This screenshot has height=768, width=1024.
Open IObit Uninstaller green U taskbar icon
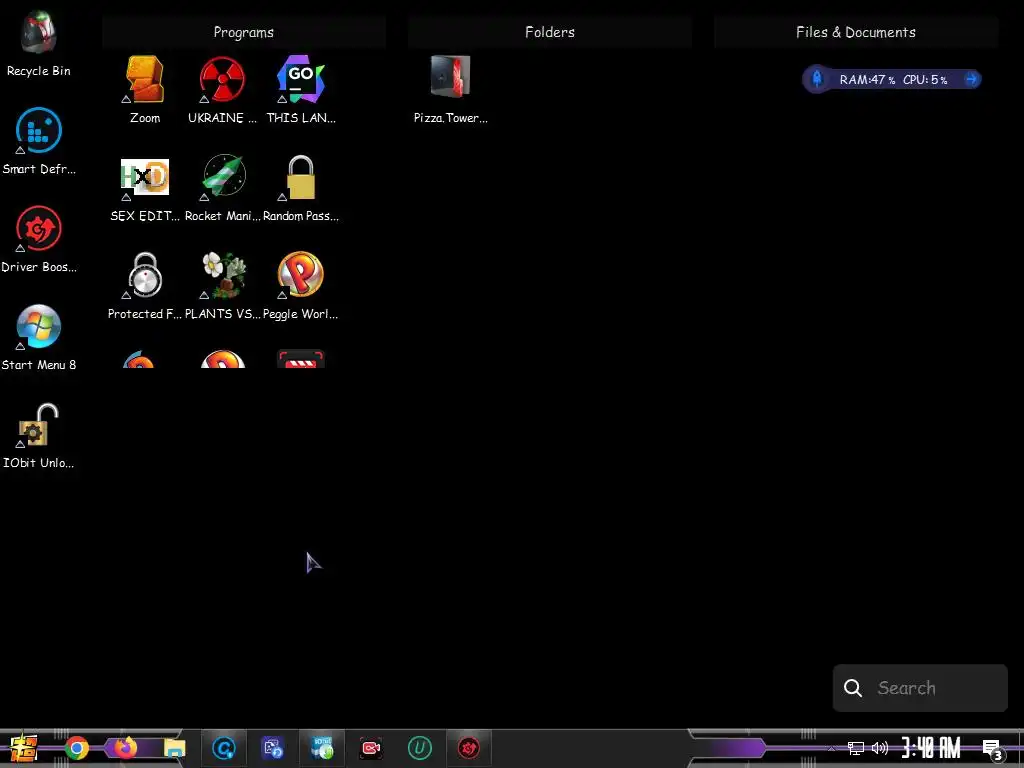click(419, 748)
